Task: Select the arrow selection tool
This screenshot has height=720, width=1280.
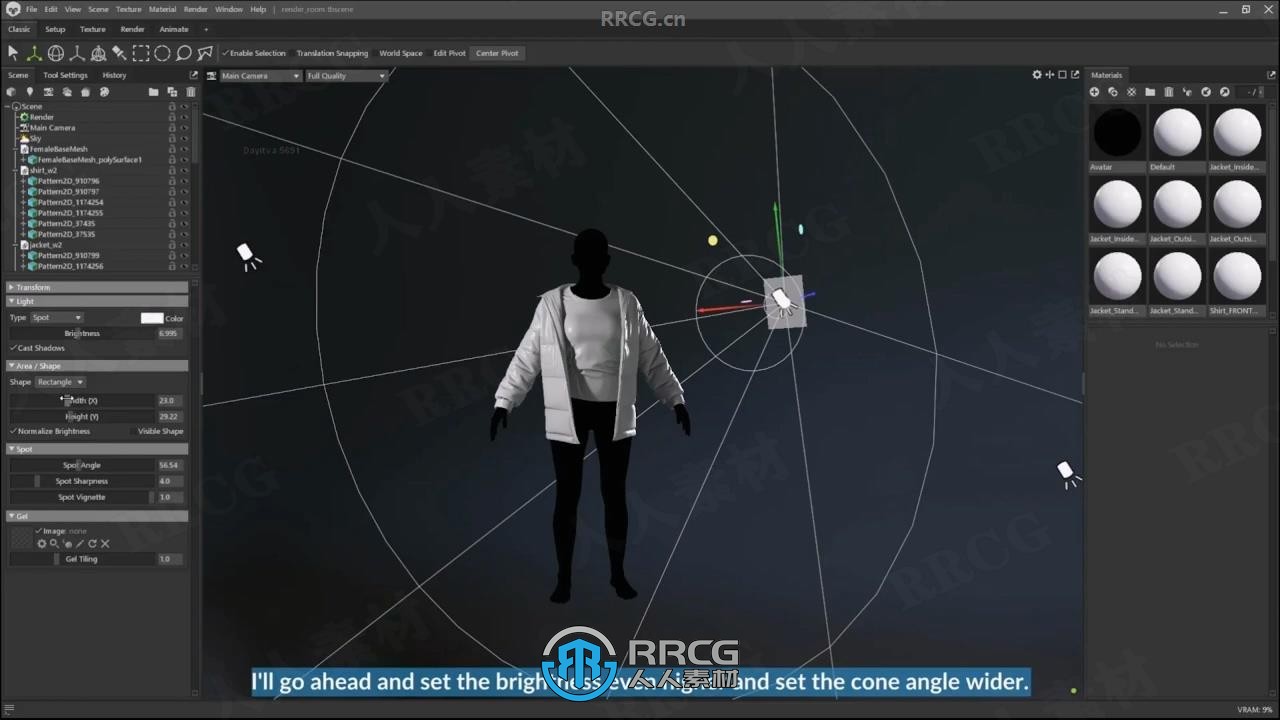Action: tap(13, 53)
